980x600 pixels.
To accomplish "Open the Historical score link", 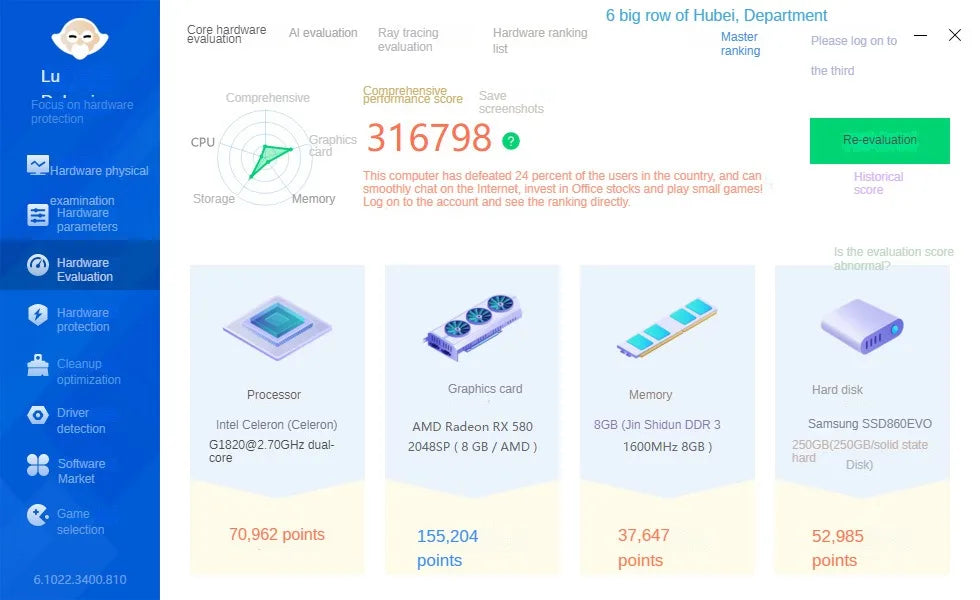I will point(878,183).
